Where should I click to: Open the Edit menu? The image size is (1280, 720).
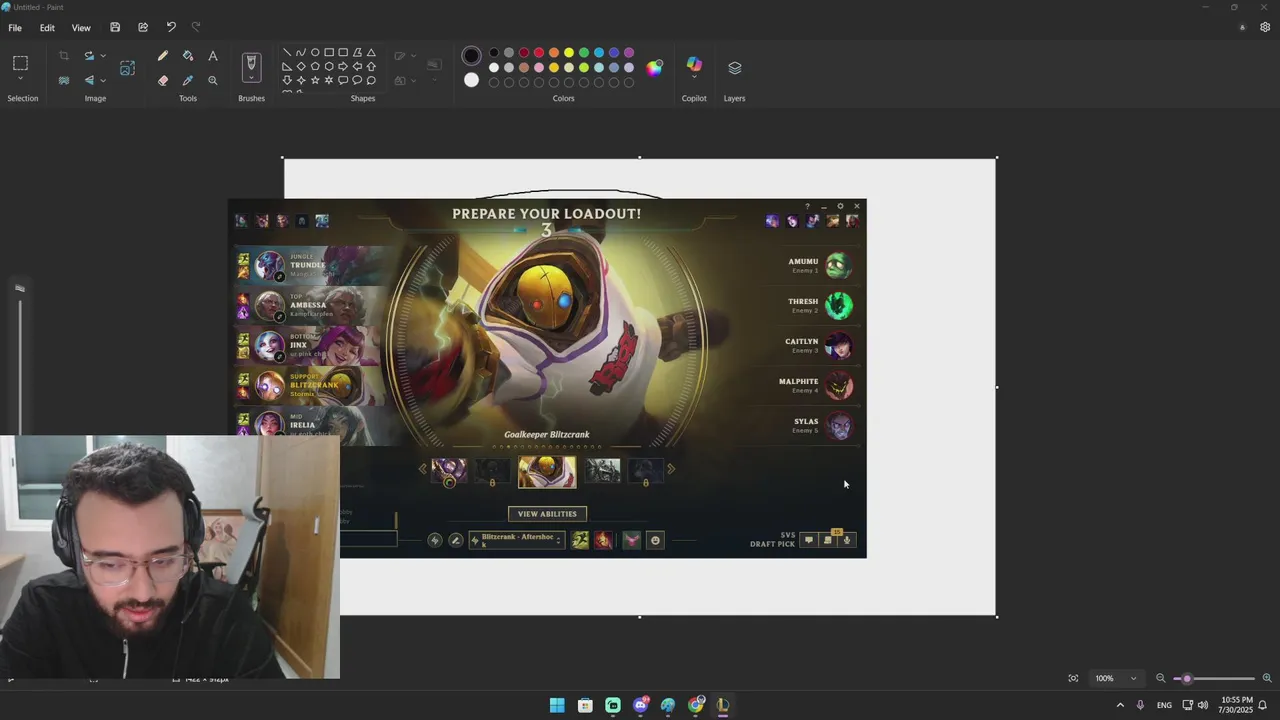(x=47, y=28)
